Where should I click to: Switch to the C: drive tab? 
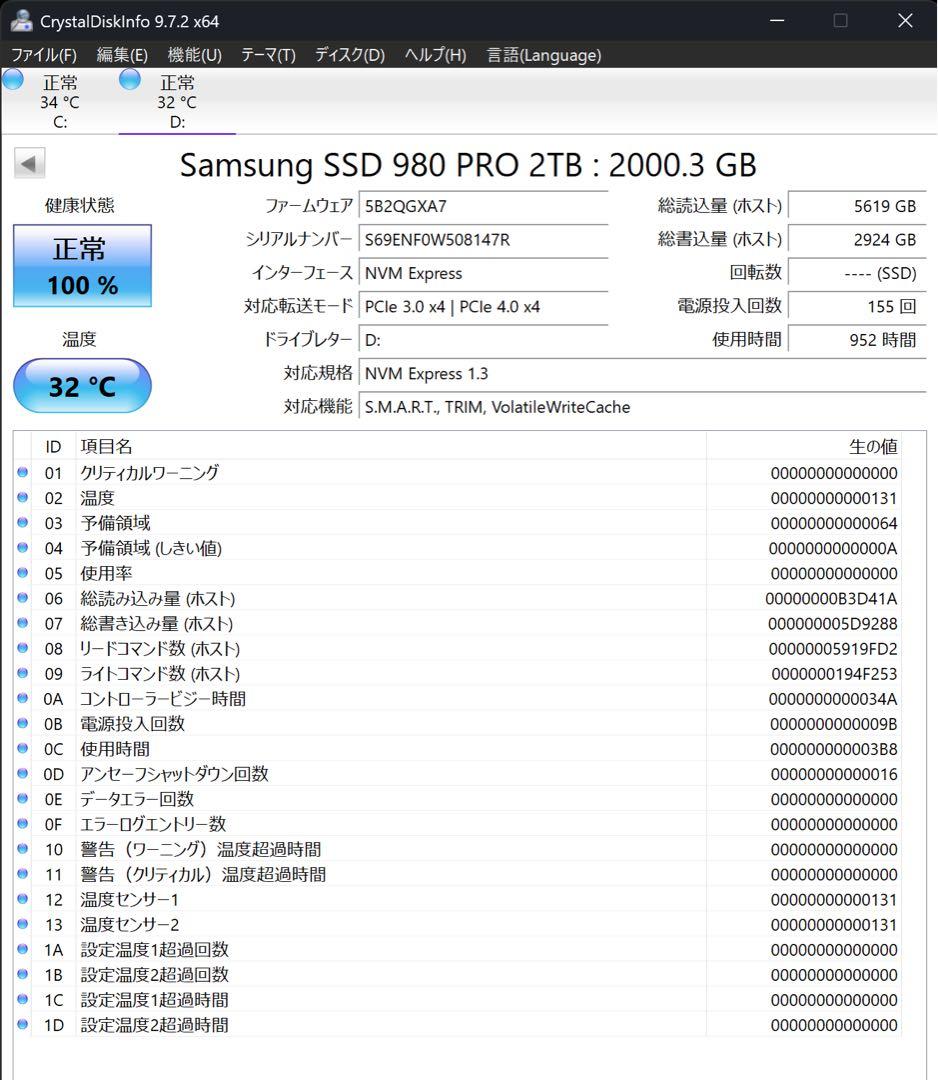[60, 100]
